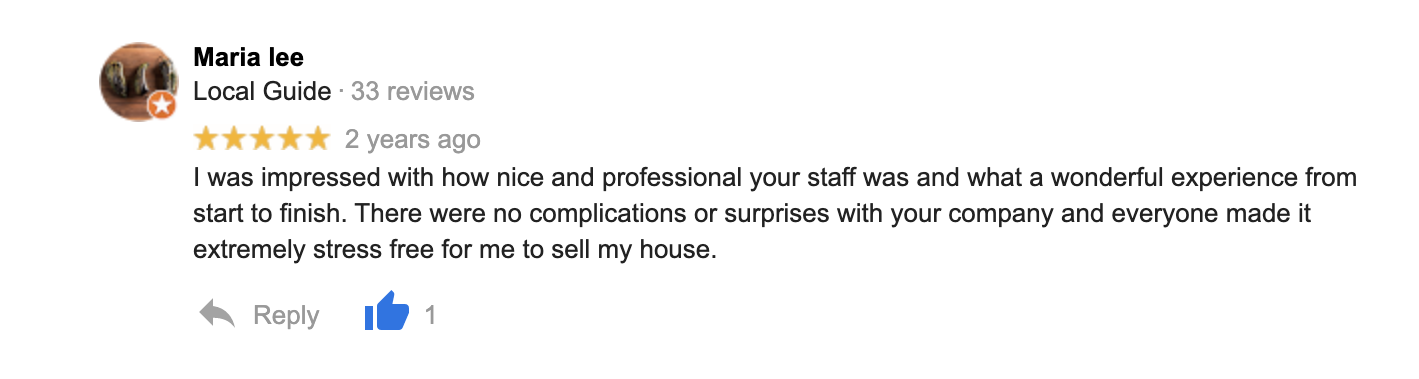Viewport: 1419px width, 379px height.
Task: Select the fourth gold rating star
Action: click(x=288, y=138)
